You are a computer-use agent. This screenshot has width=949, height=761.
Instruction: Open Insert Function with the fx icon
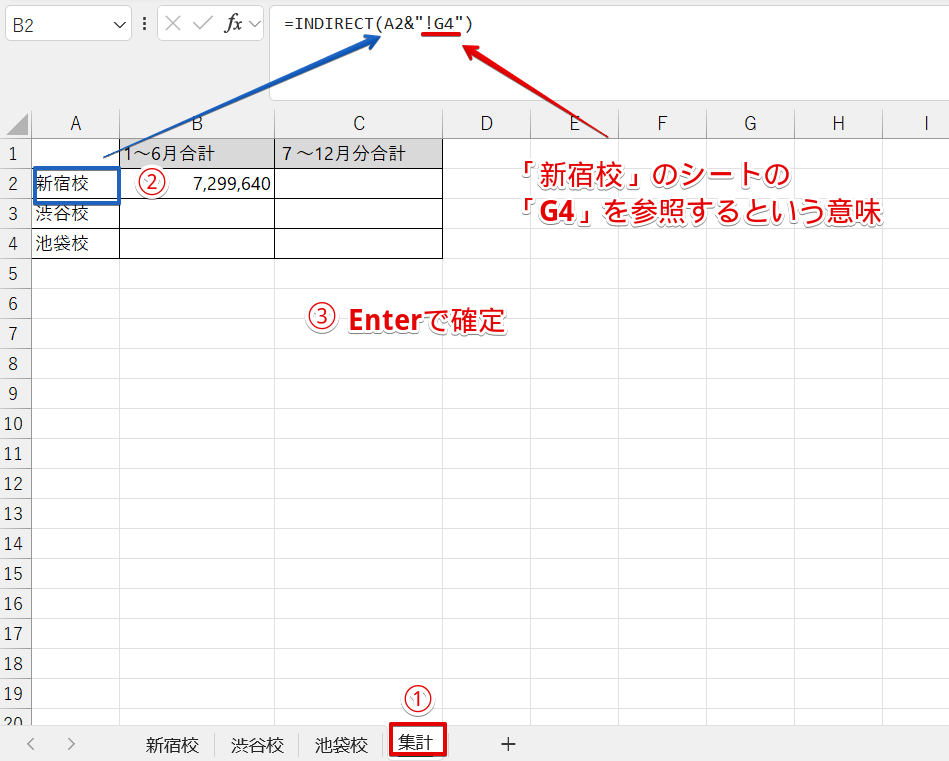pos(233,24)
